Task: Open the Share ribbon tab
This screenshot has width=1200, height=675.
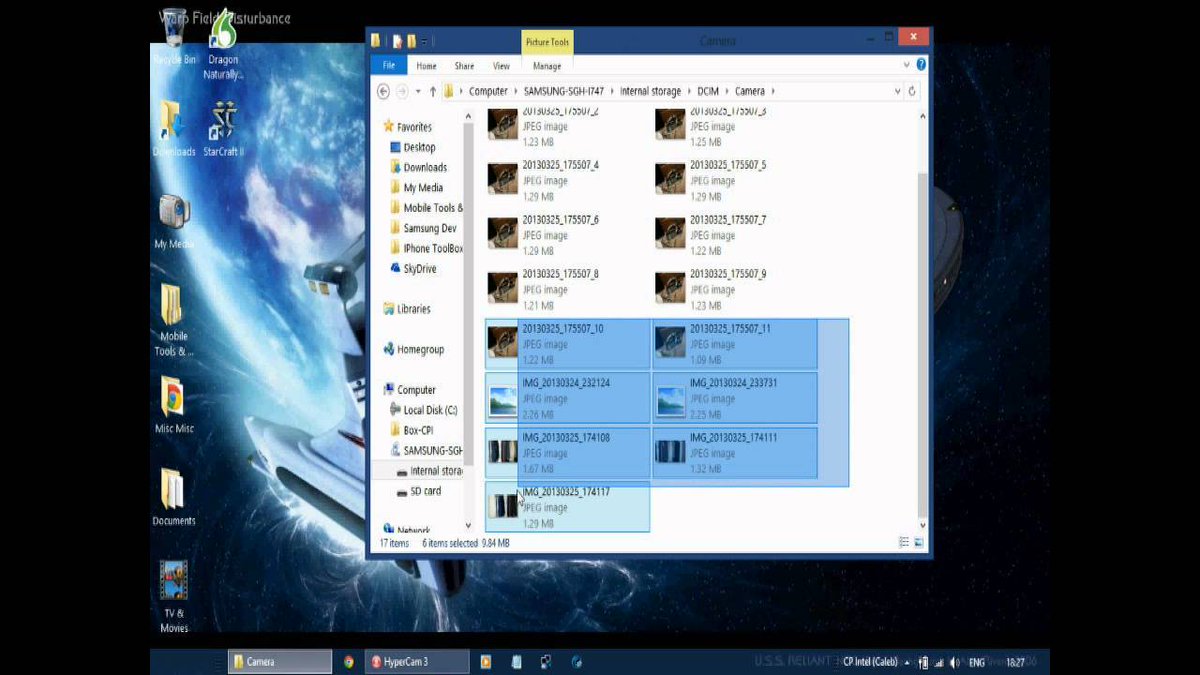Action: click(x=464, y=66)
